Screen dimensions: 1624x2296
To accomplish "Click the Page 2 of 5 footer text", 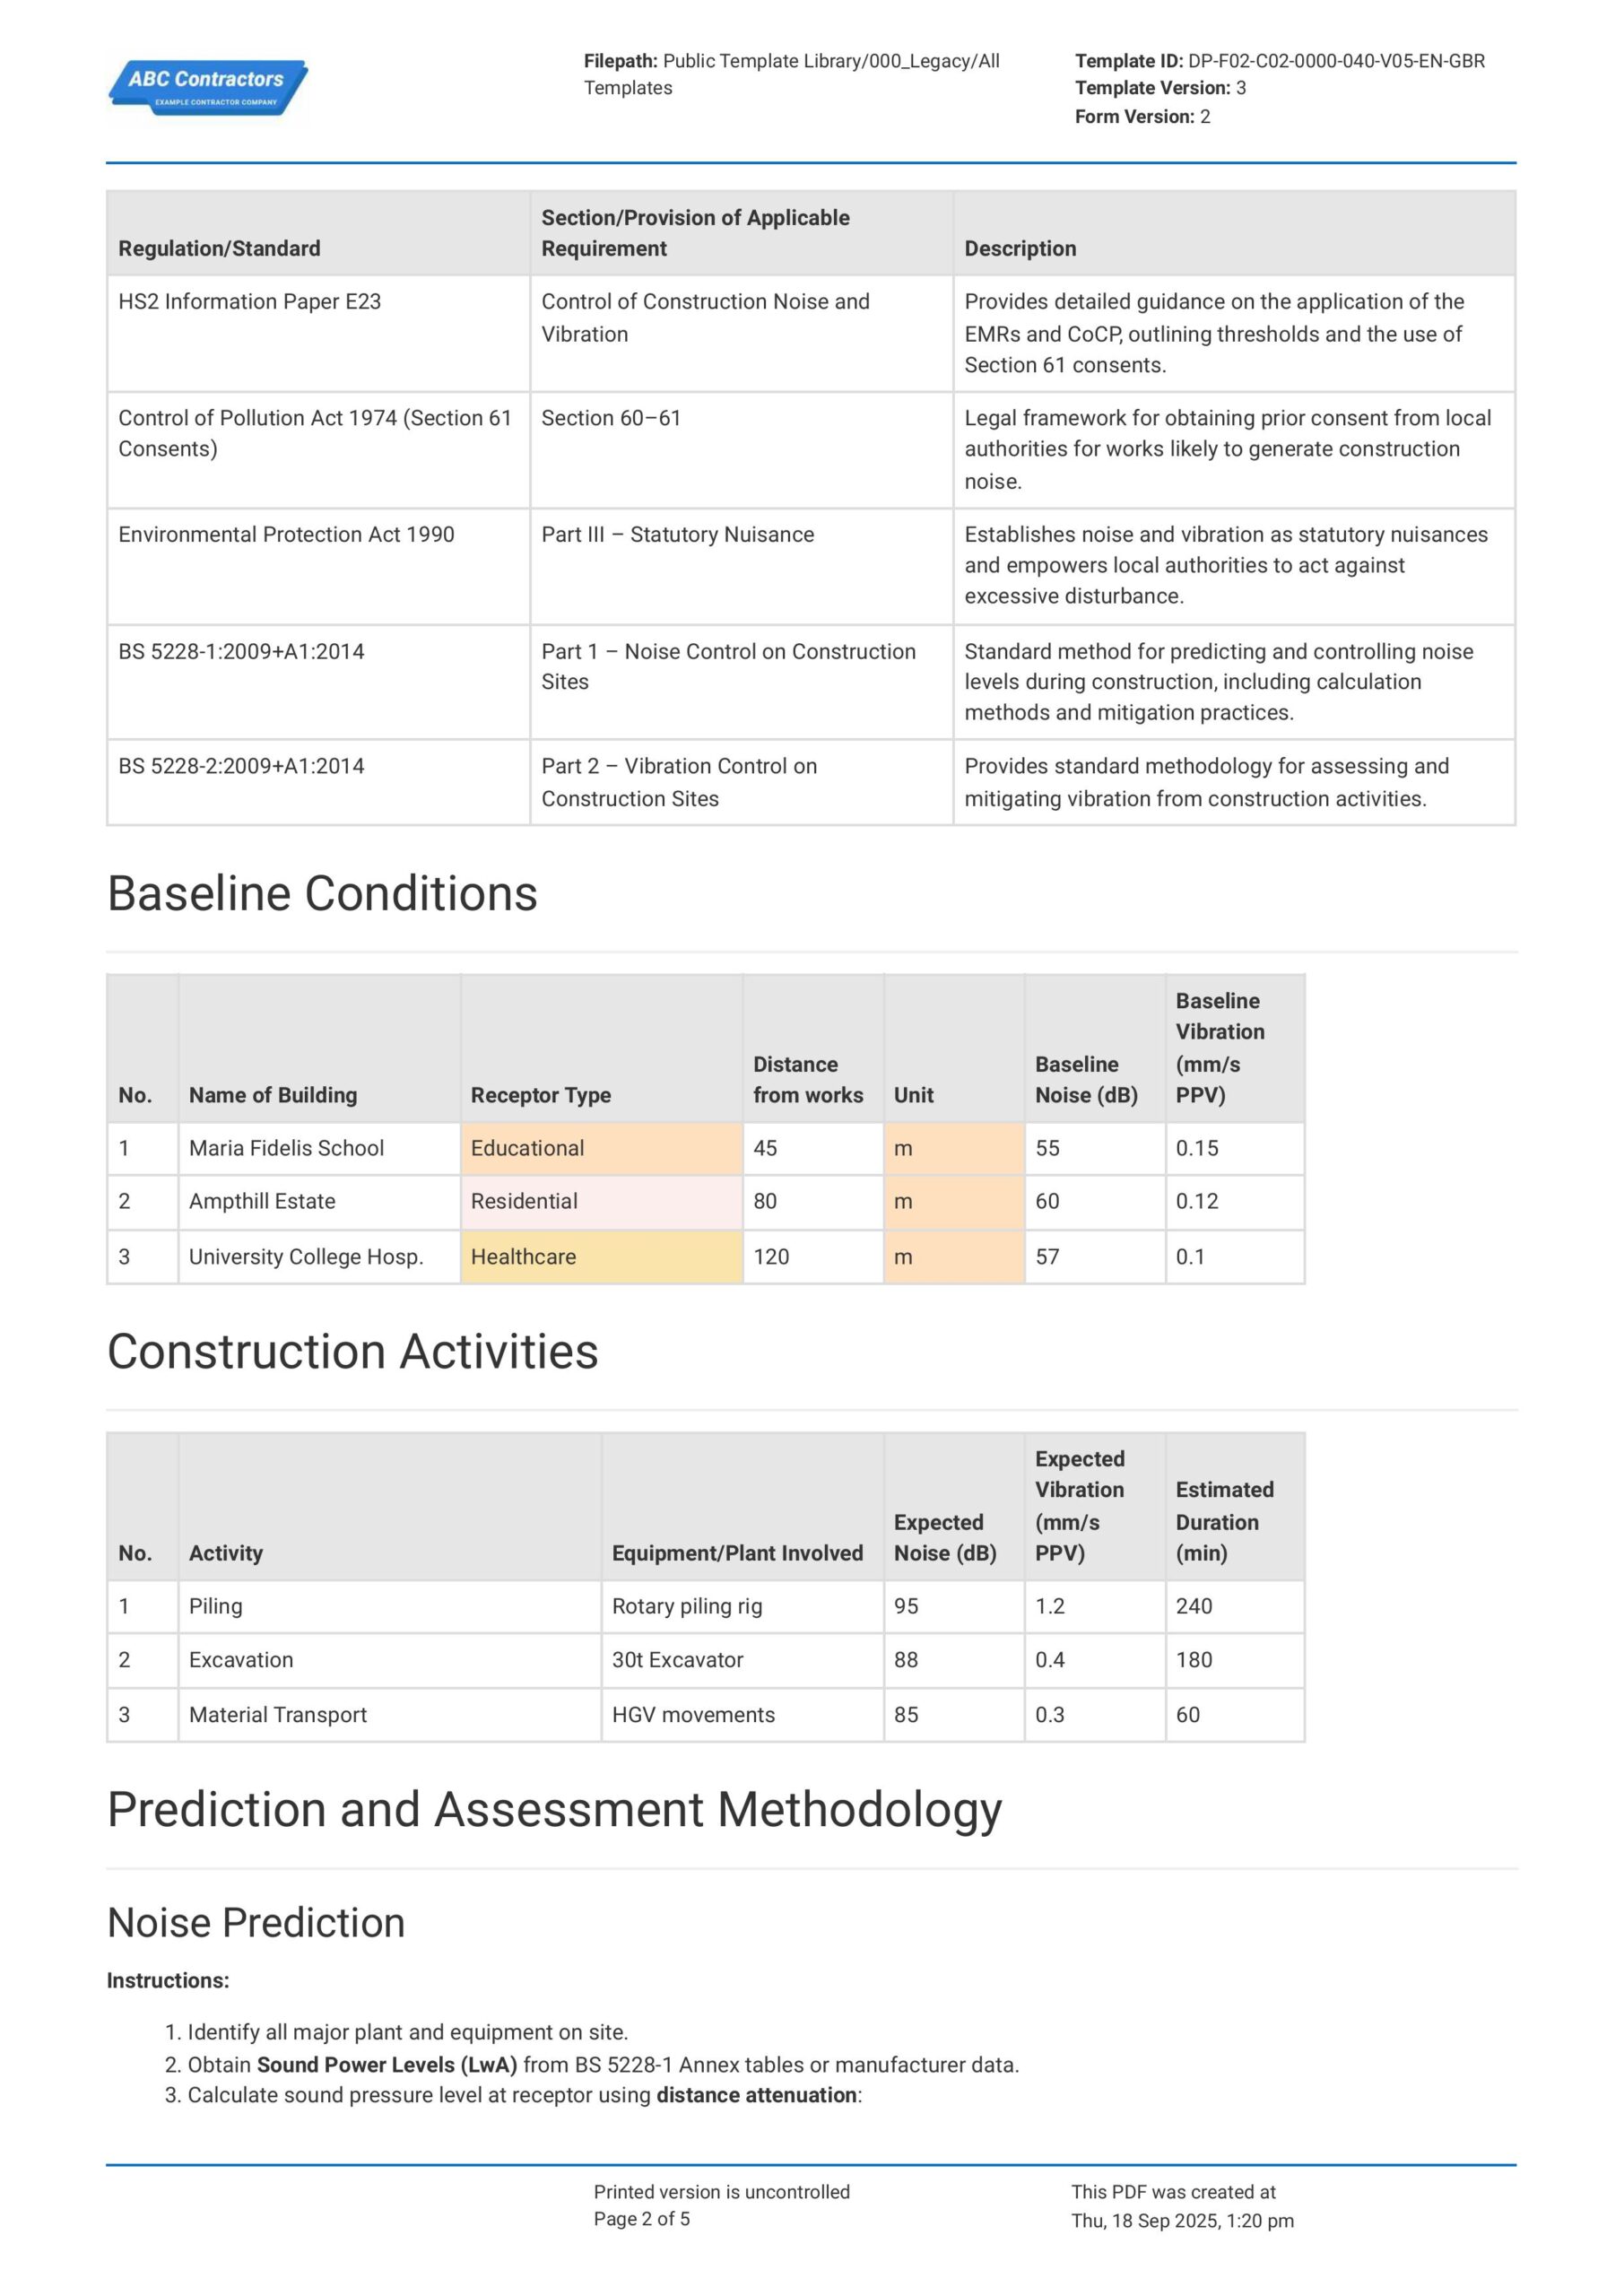I will click(x=641, y=2219).
